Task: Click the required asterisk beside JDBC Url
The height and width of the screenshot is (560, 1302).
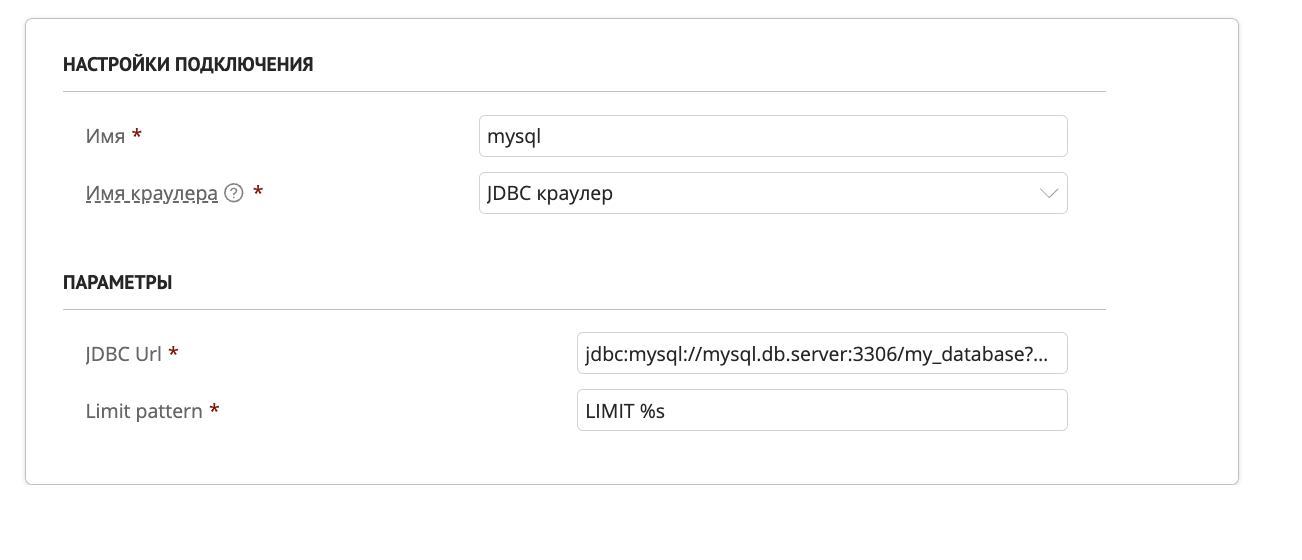Action: click(x=174, y=352)
